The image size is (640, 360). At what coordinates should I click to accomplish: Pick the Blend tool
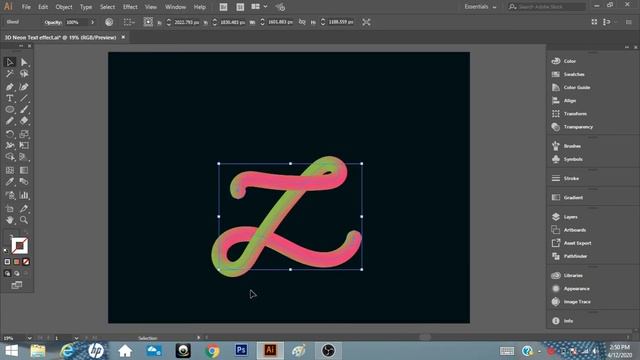coord(24,182)
